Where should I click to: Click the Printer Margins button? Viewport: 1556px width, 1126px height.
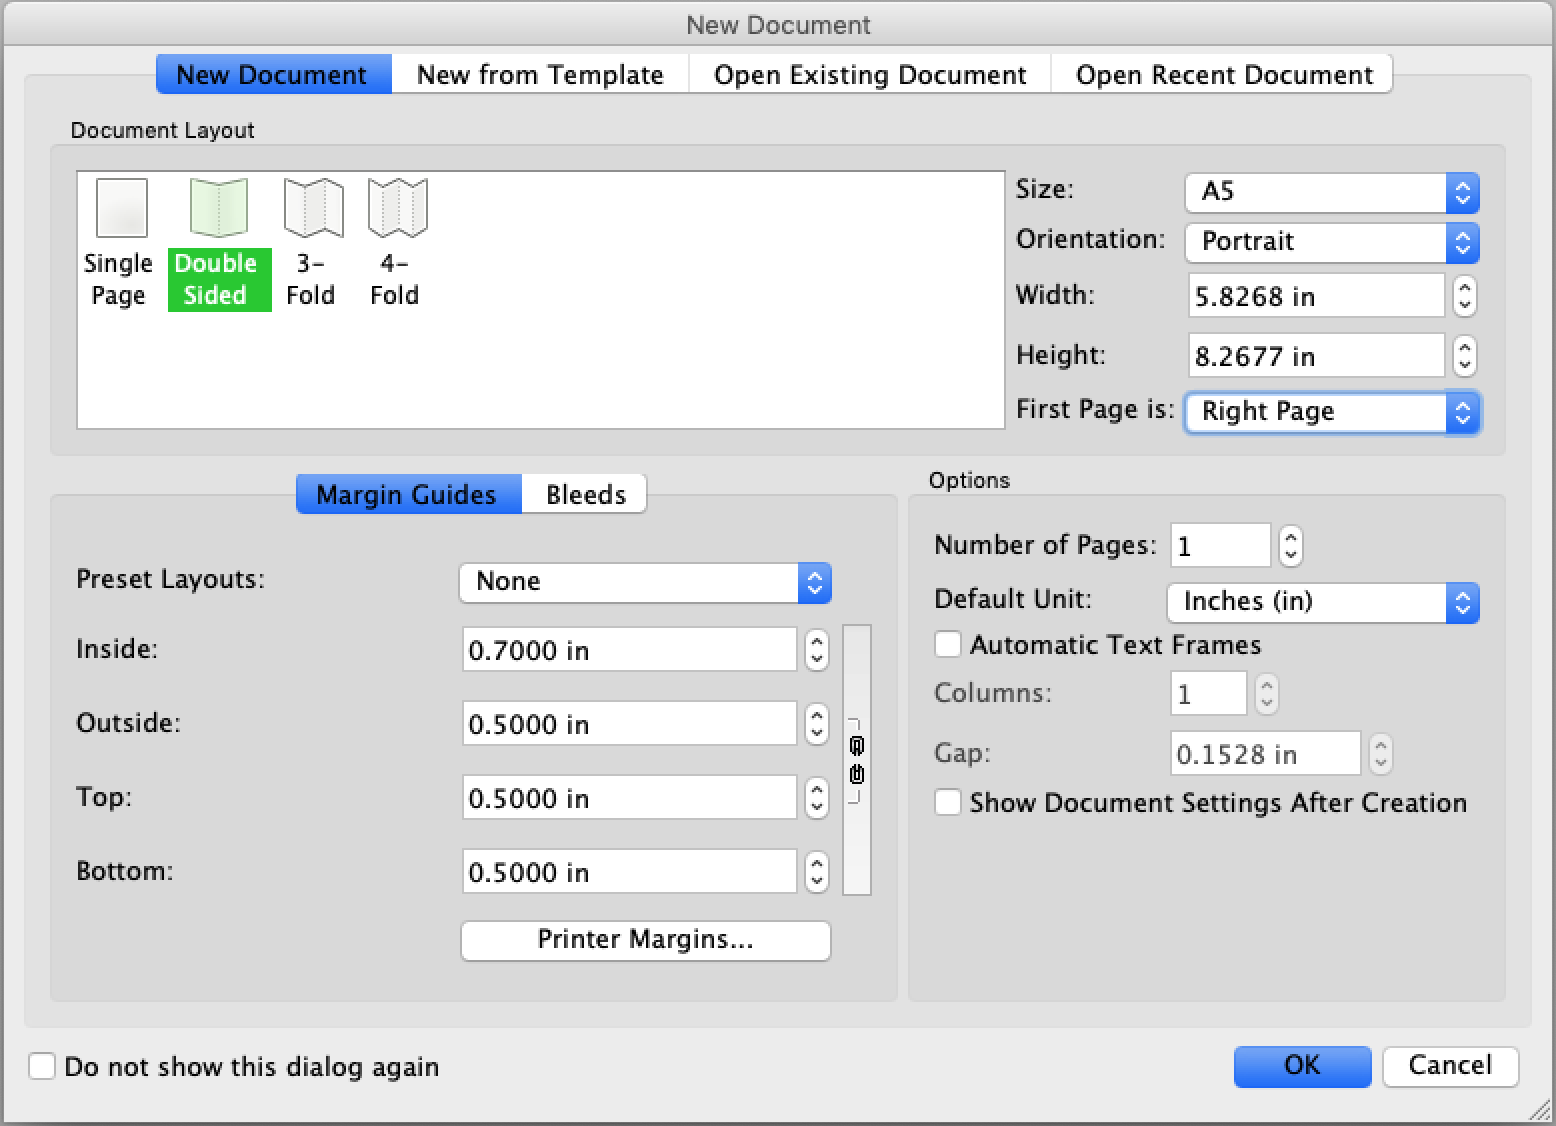(645, 940)
